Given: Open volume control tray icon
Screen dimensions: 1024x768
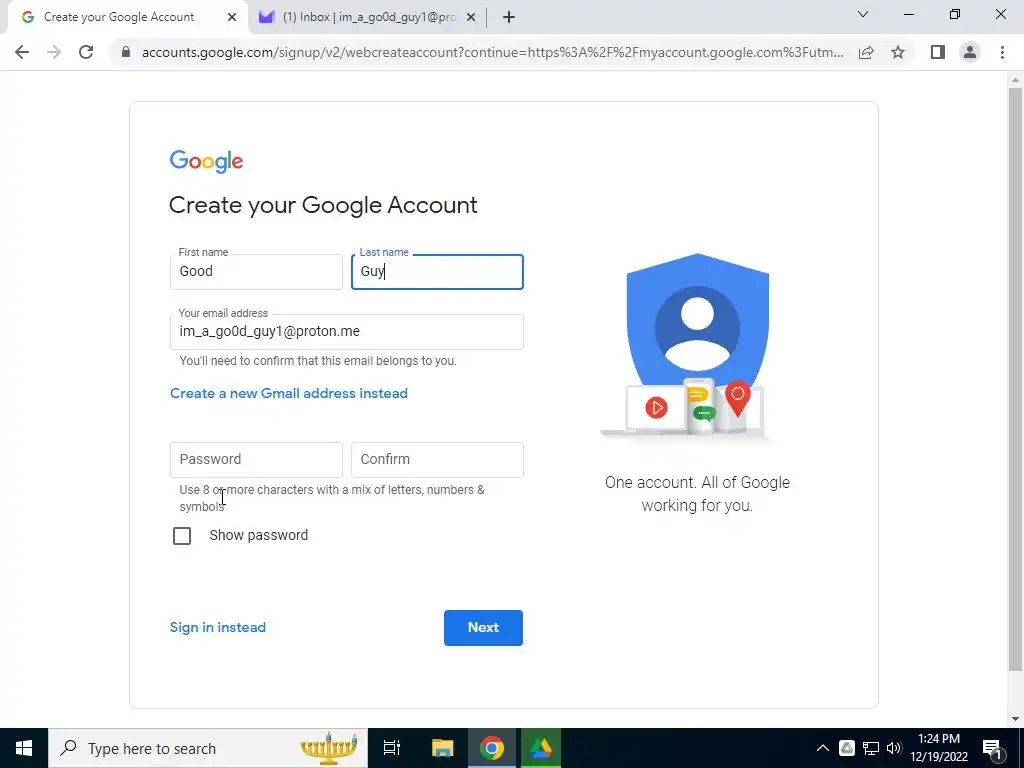Looking at the screenshot, I should pyautogui.click(x=894, y=748).
